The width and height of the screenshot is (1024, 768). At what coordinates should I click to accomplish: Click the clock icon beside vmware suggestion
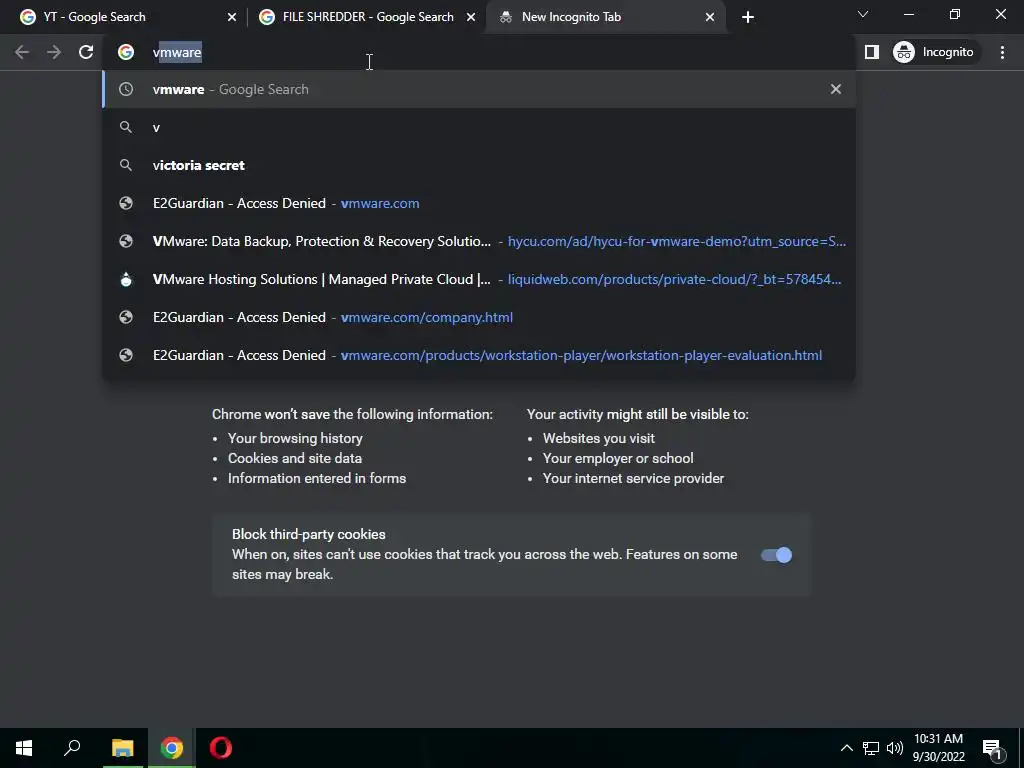pyautogui.click(x=126, y=89)
